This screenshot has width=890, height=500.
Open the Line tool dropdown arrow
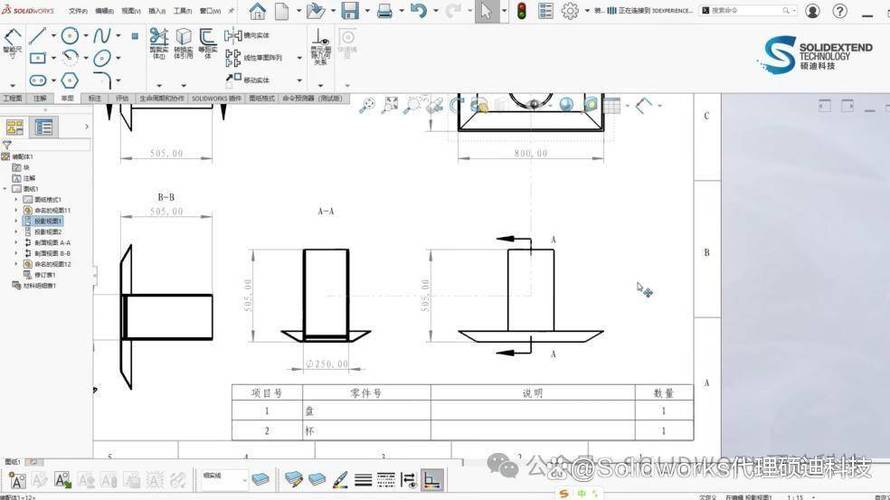pos(53,36)
